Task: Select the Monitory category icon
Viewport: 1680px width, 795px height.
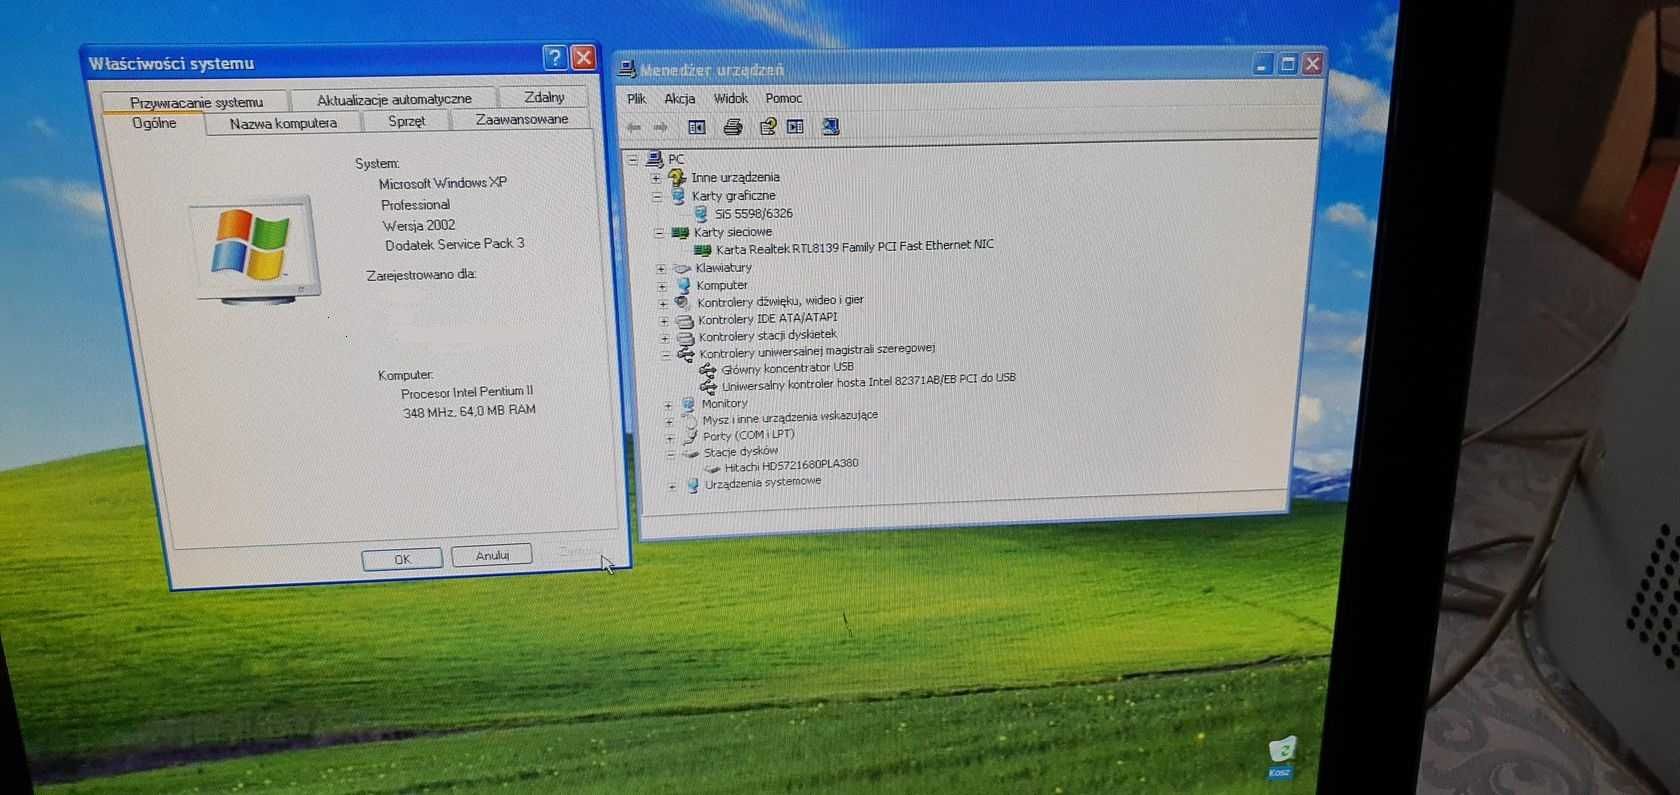Action: [x=688, y=404]
